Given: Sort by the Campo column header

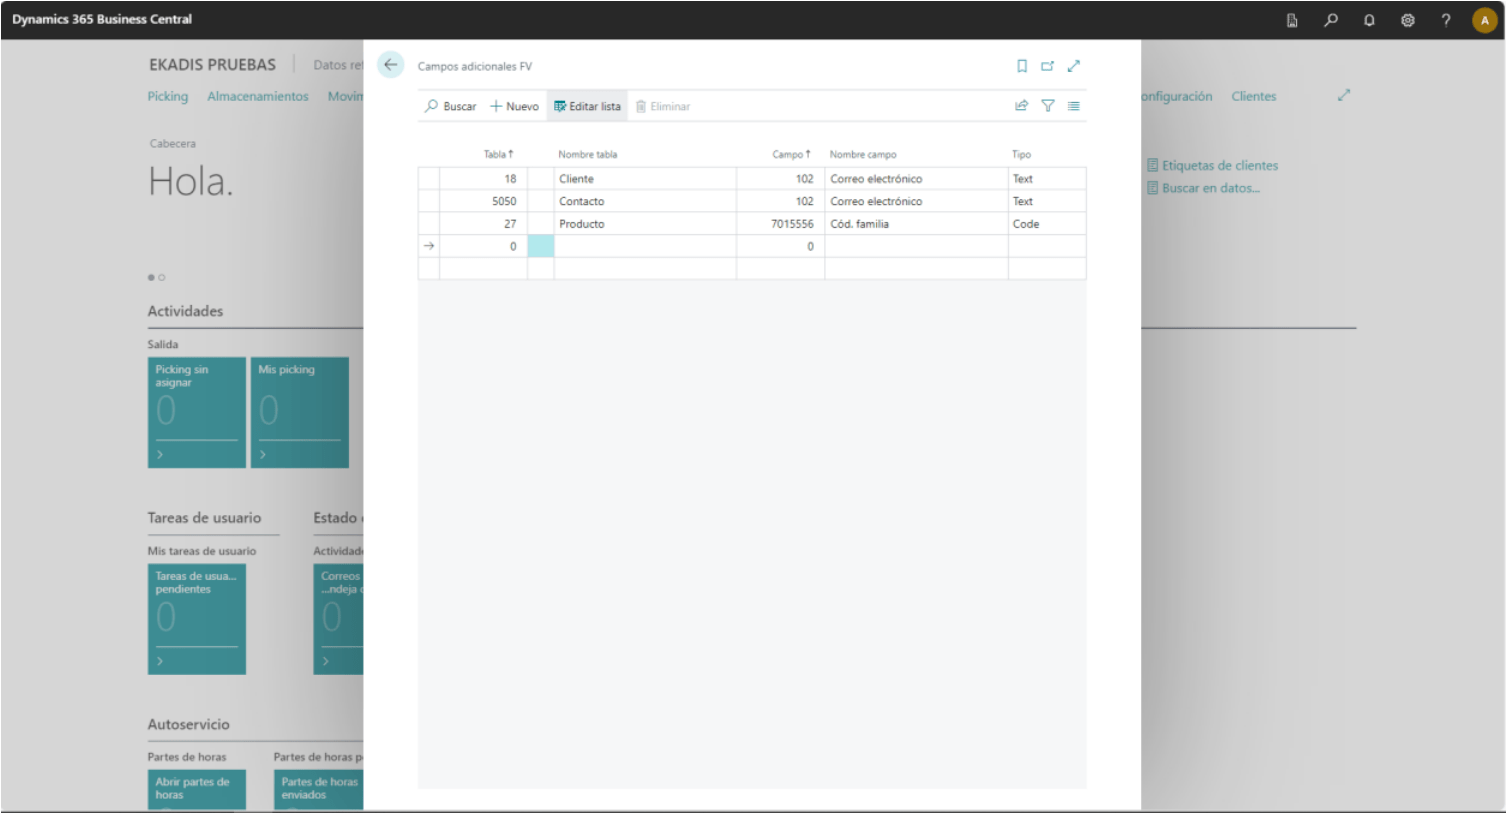Looking at the screenshot, I should point(790,154).
